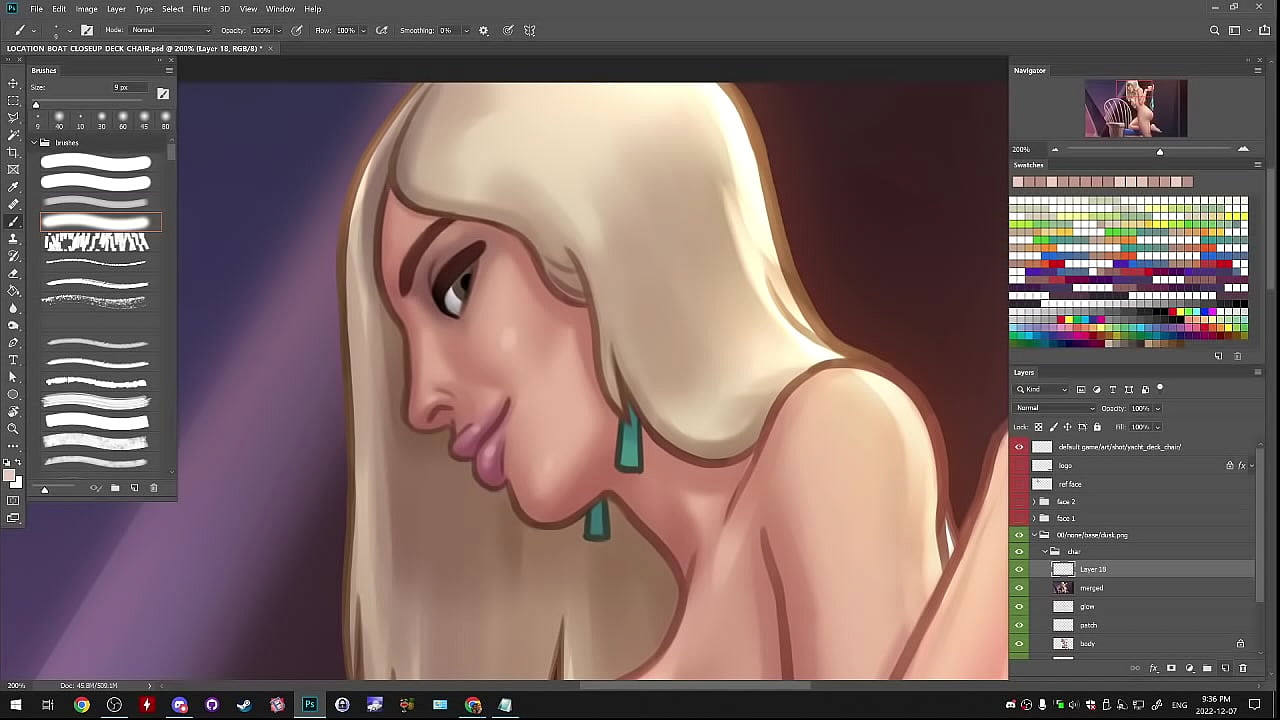Hide the merged layer
Screen dimensions: 1280x720
pyautogui.click(x=1019, y=588)
